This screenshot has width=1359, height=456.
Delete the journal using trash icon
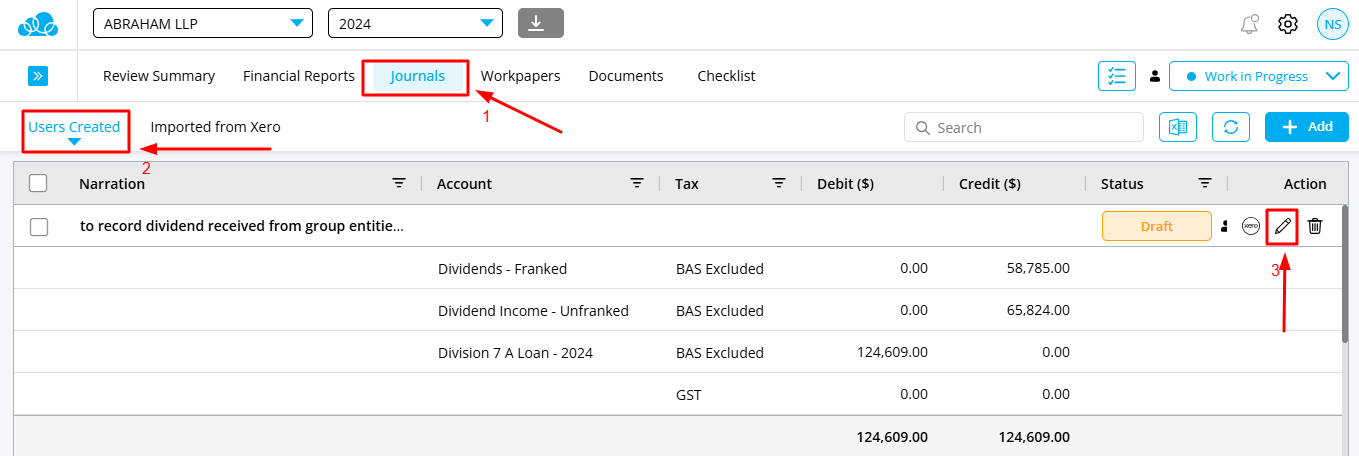tap(1315, 227)
